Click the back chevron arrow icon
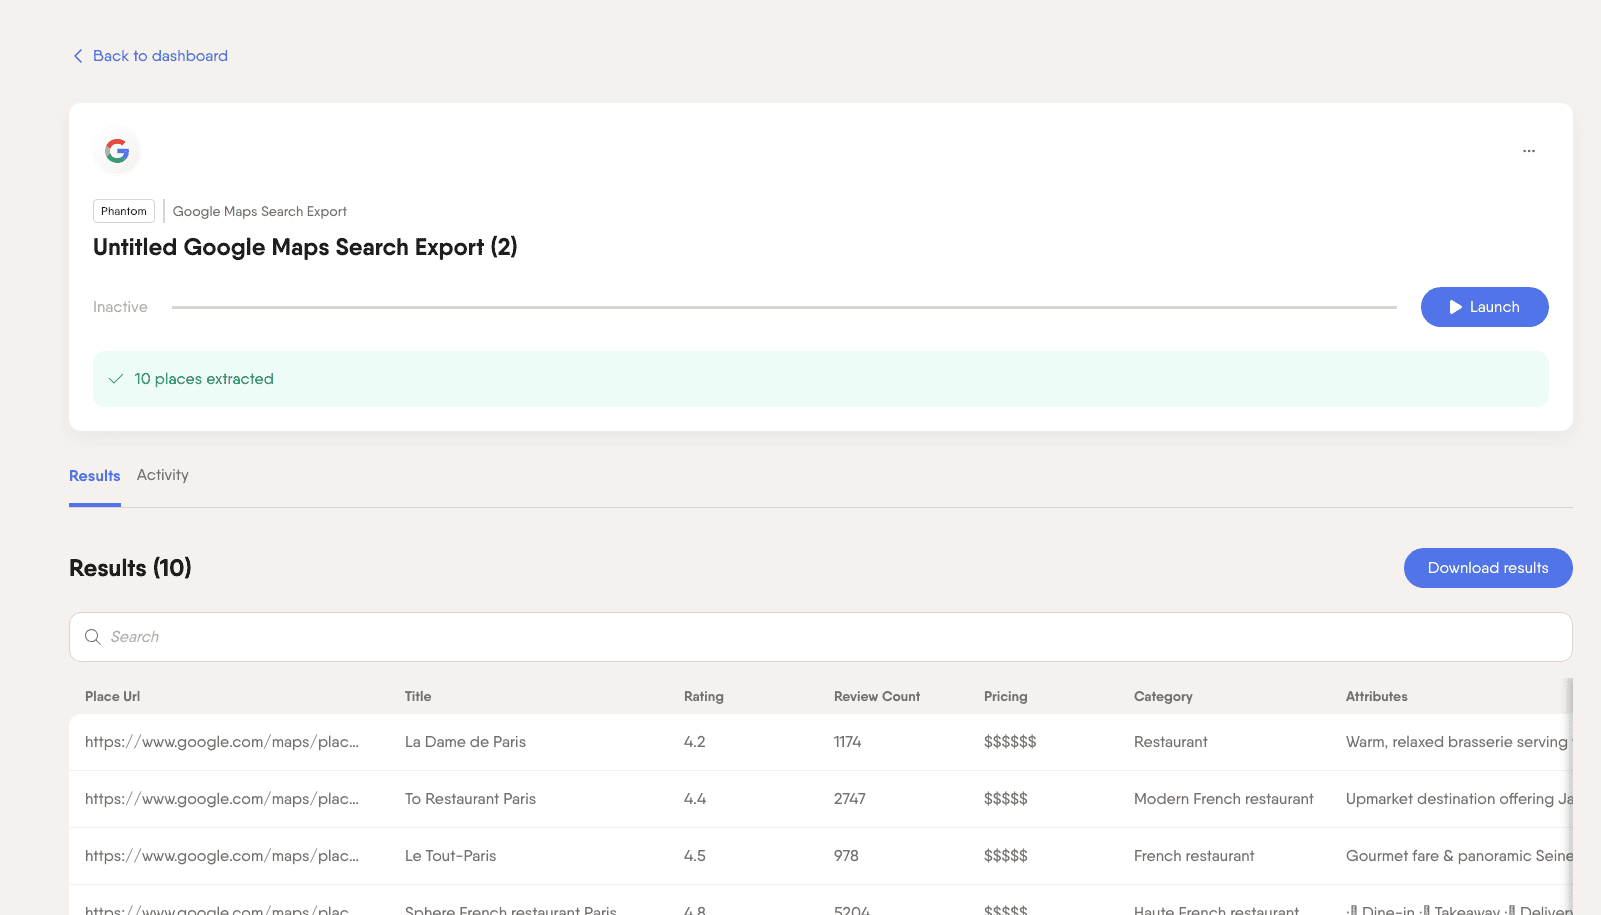This screenshot has height=915, width=1601. click(x=78, y=56)
